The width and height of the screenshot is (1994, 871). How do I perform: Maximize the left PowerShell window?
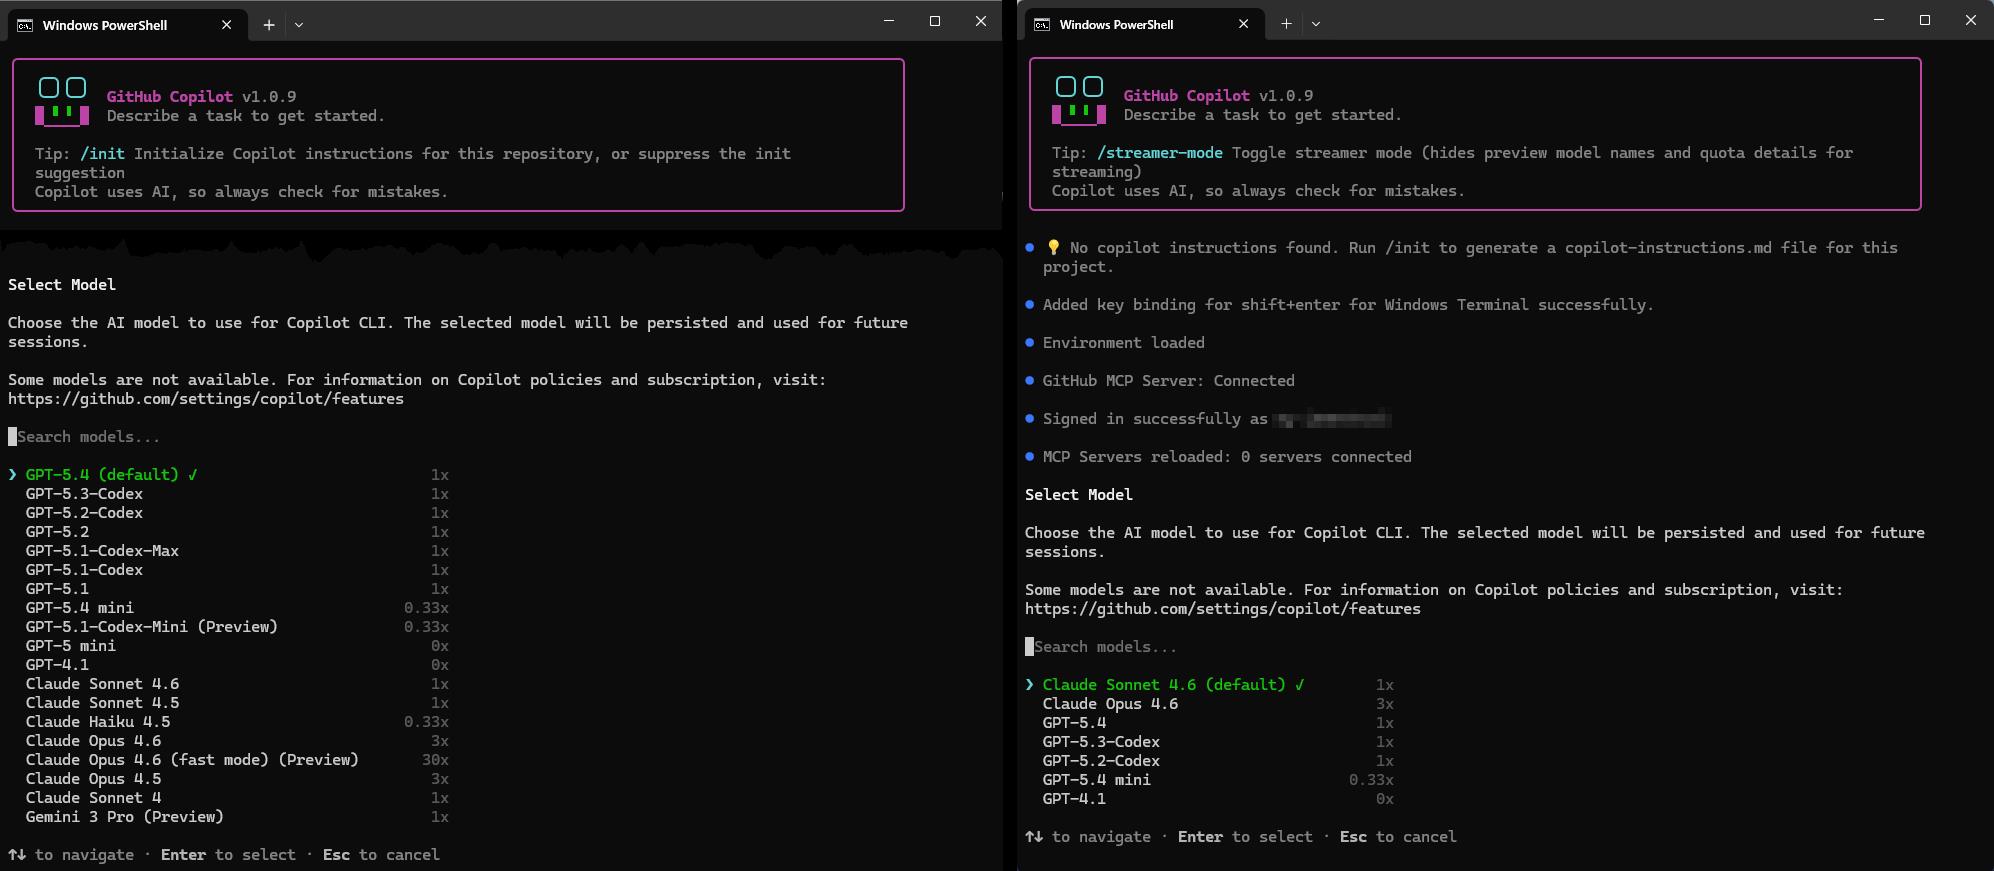click(934, 21)
